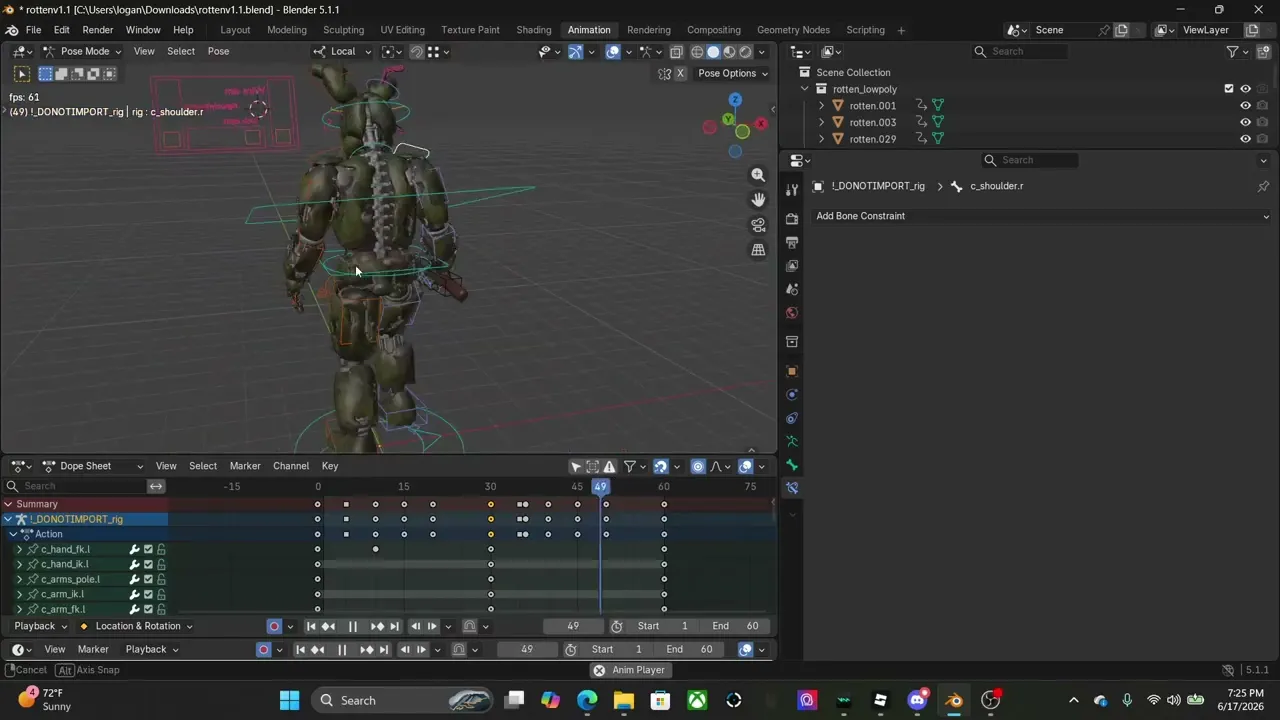
Task: Open the Render menu
Action: 97,30
